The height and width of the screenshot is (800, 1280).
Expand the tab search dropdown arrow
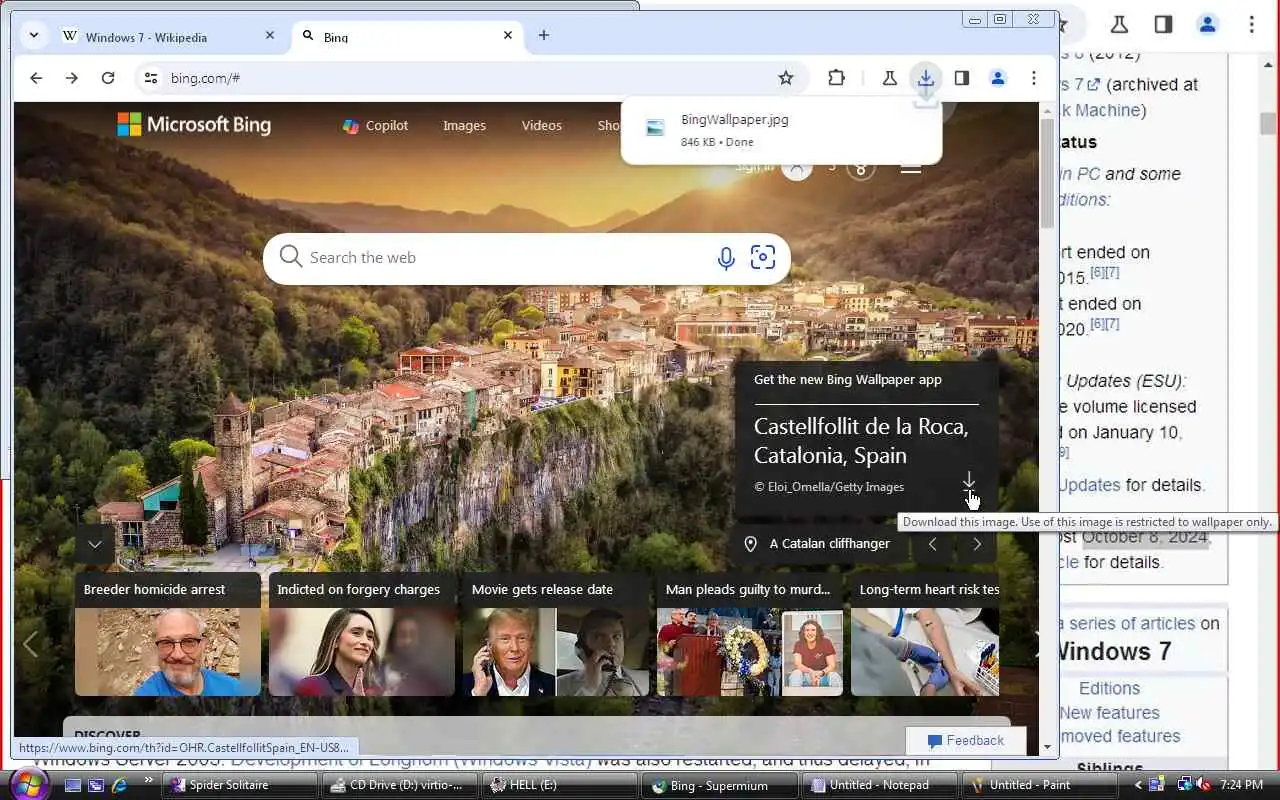click(x=33, y=35)
